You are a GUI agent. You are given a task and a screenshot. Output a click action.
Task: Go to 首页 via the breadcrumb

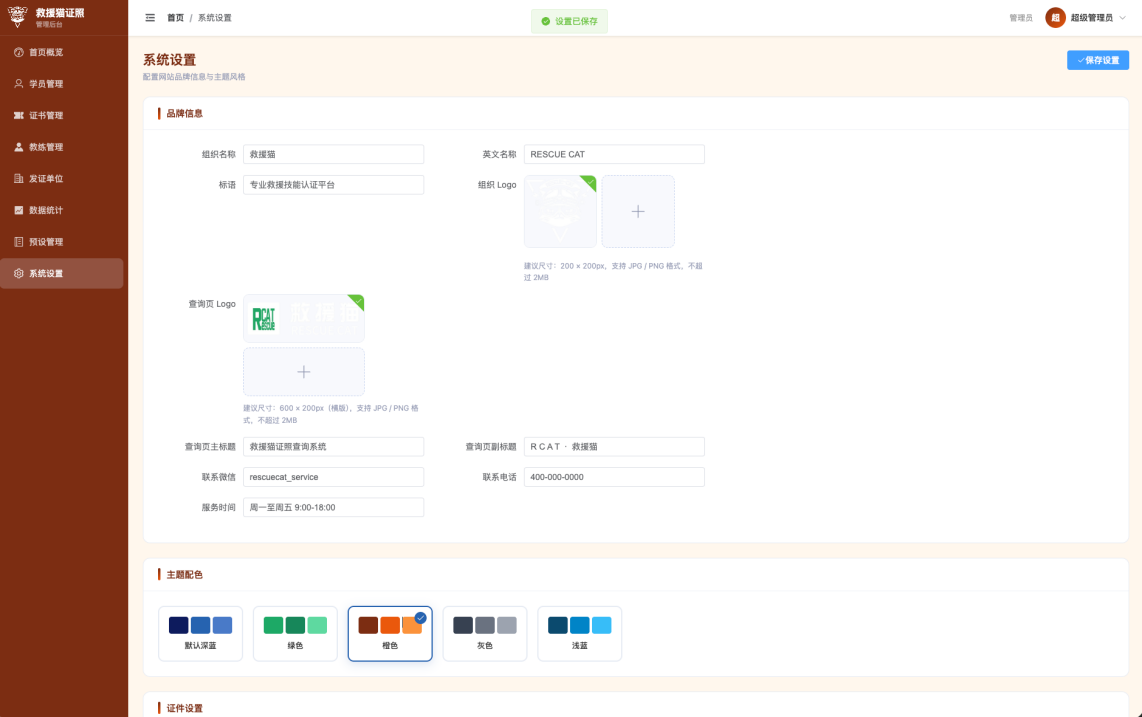click(x=175, y=18)
